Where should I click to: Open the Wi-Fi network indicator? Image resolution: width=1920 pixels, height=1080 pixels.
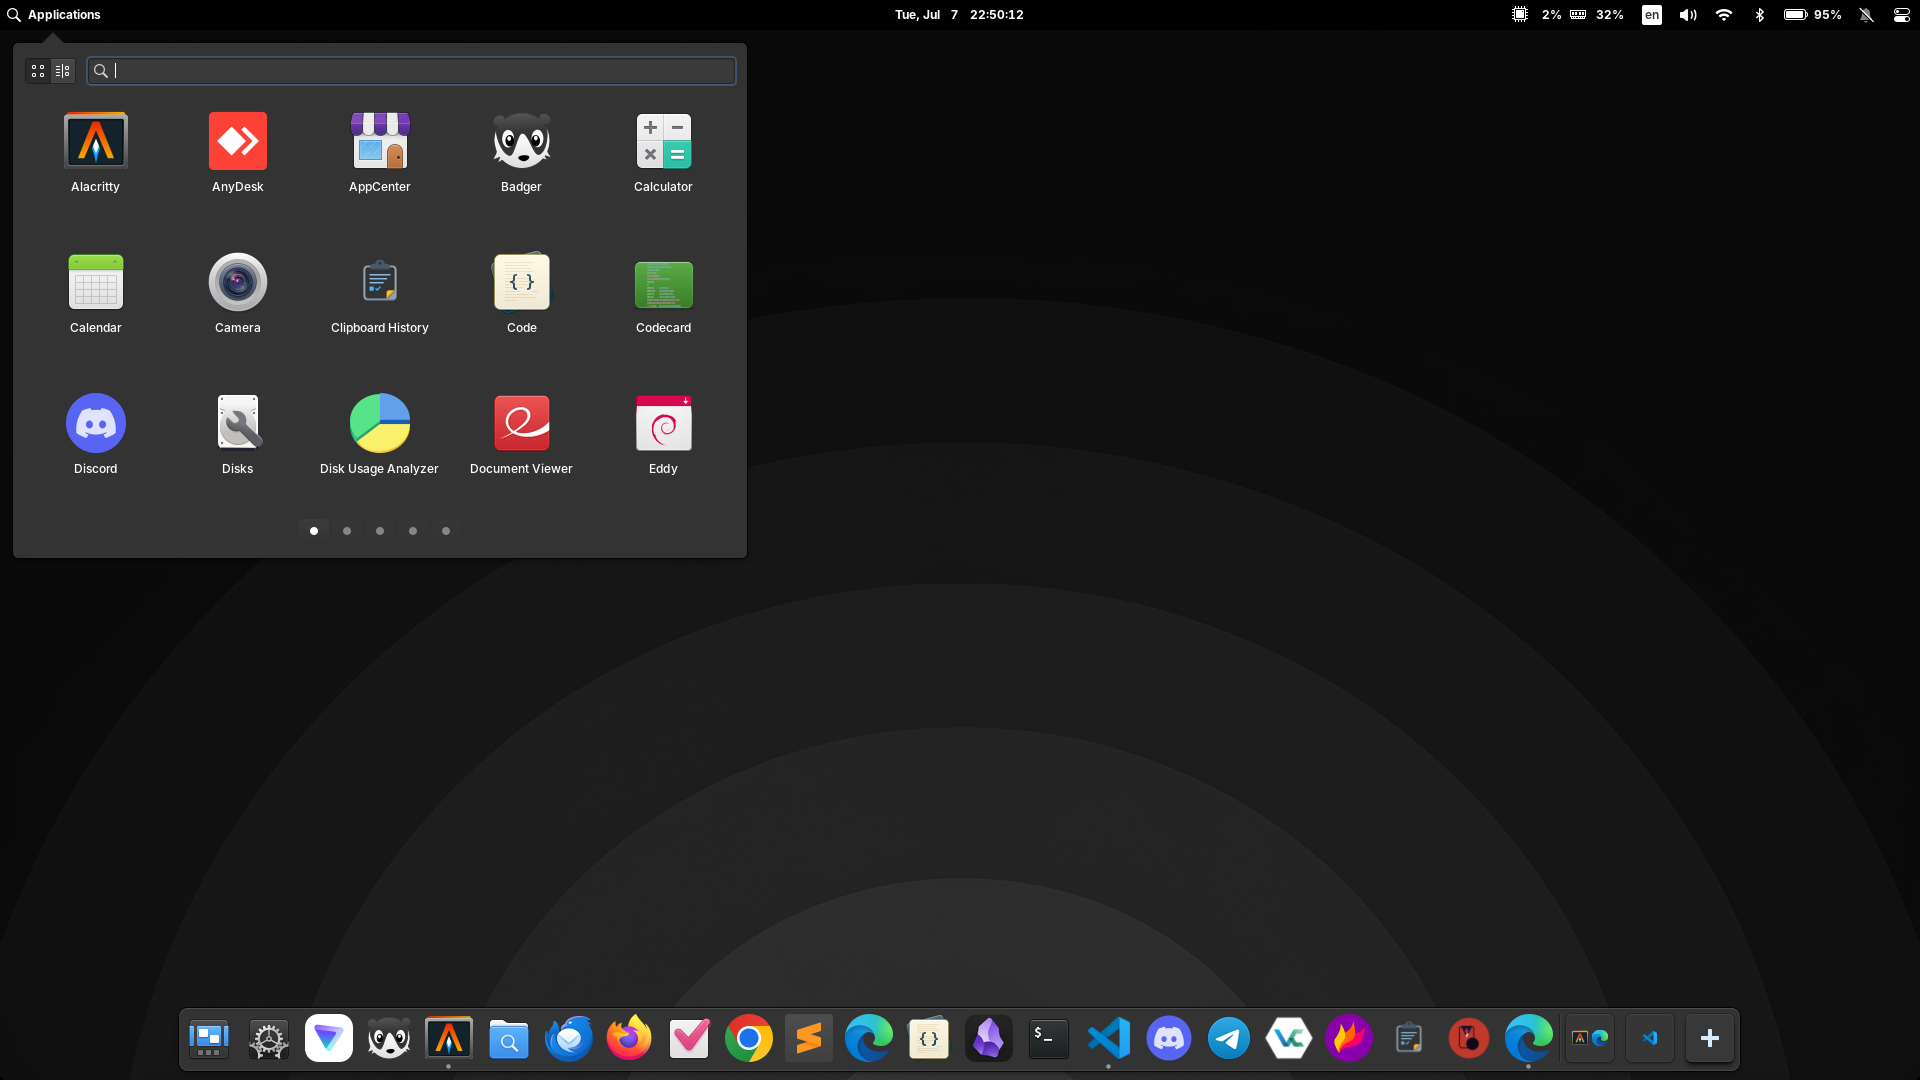(1724, 15)
